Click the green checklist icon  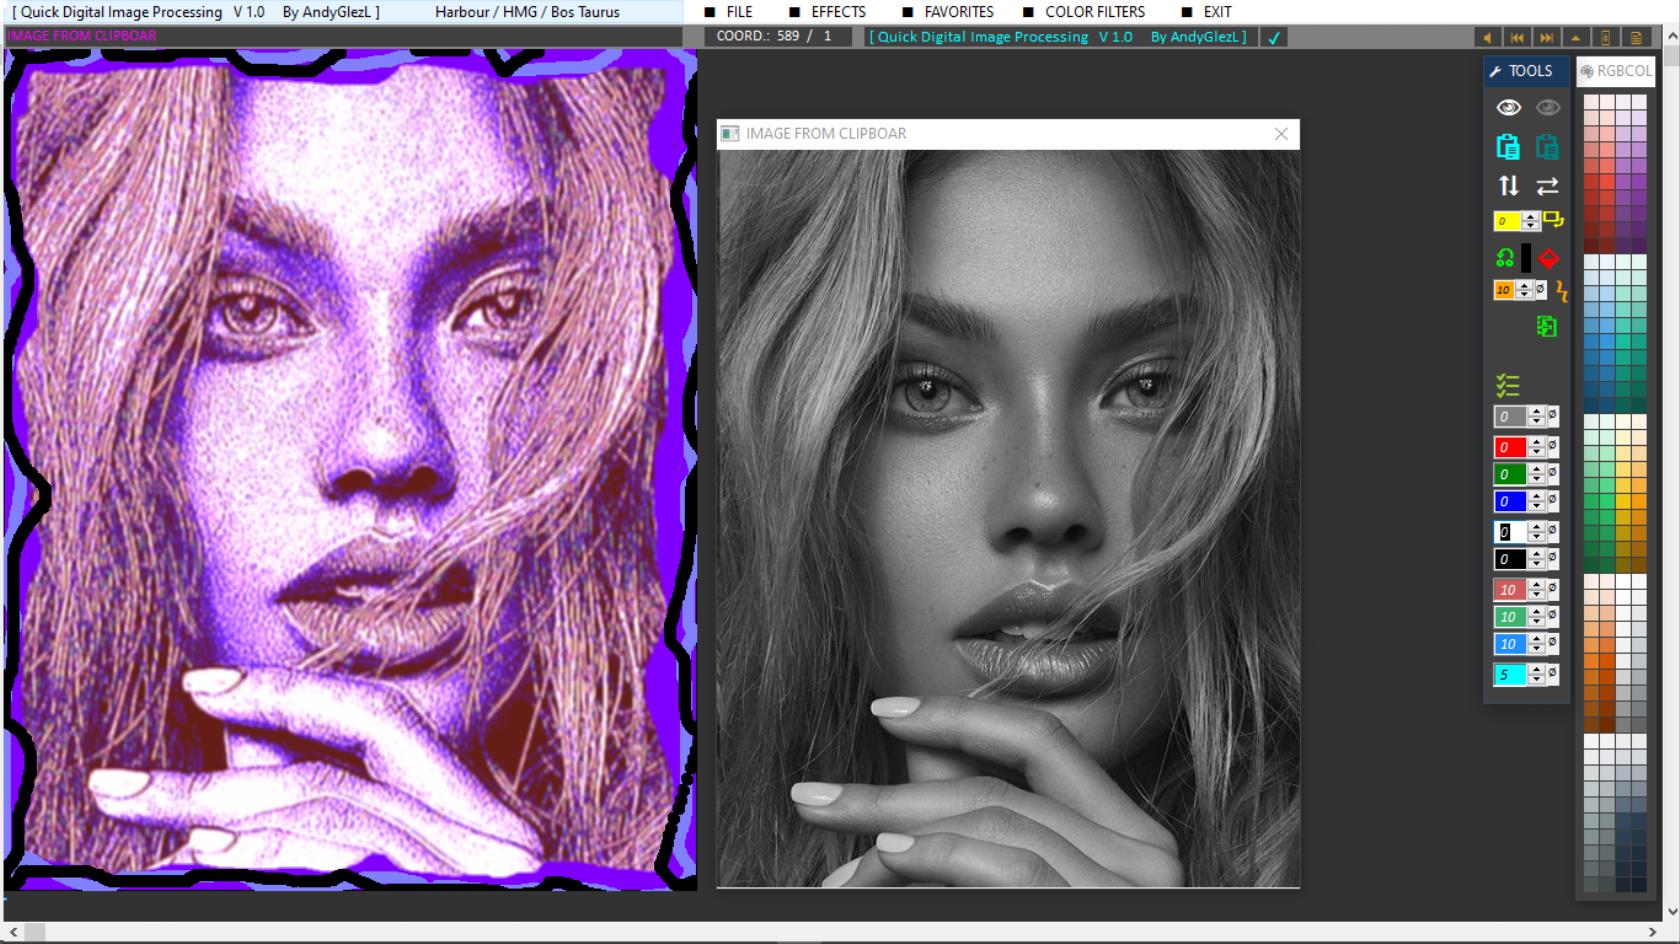click(1507, 385)
